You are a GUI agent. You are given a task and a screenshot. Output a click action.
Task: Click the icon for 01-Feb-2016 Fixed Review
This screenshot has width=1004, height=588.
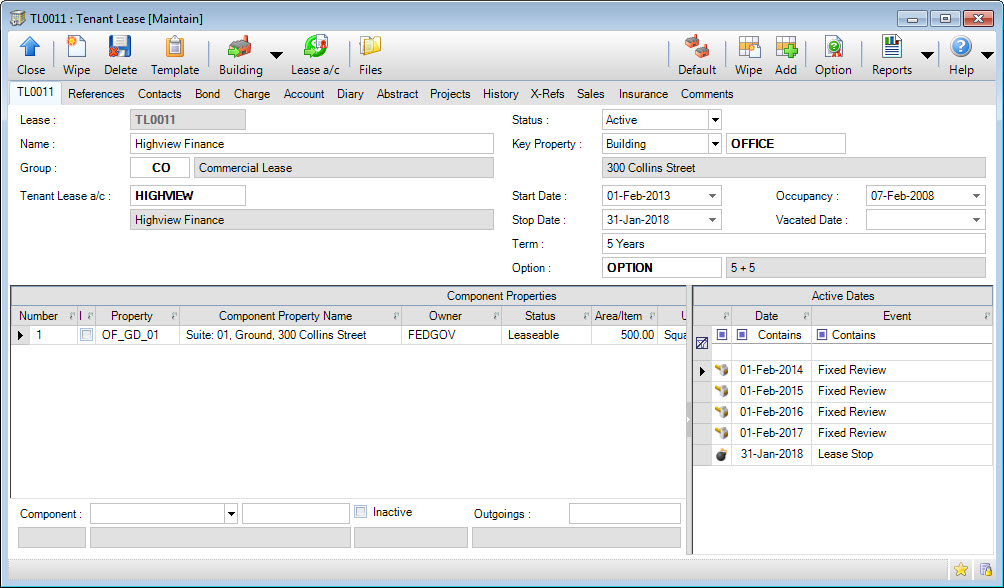[x=722, y=412]
